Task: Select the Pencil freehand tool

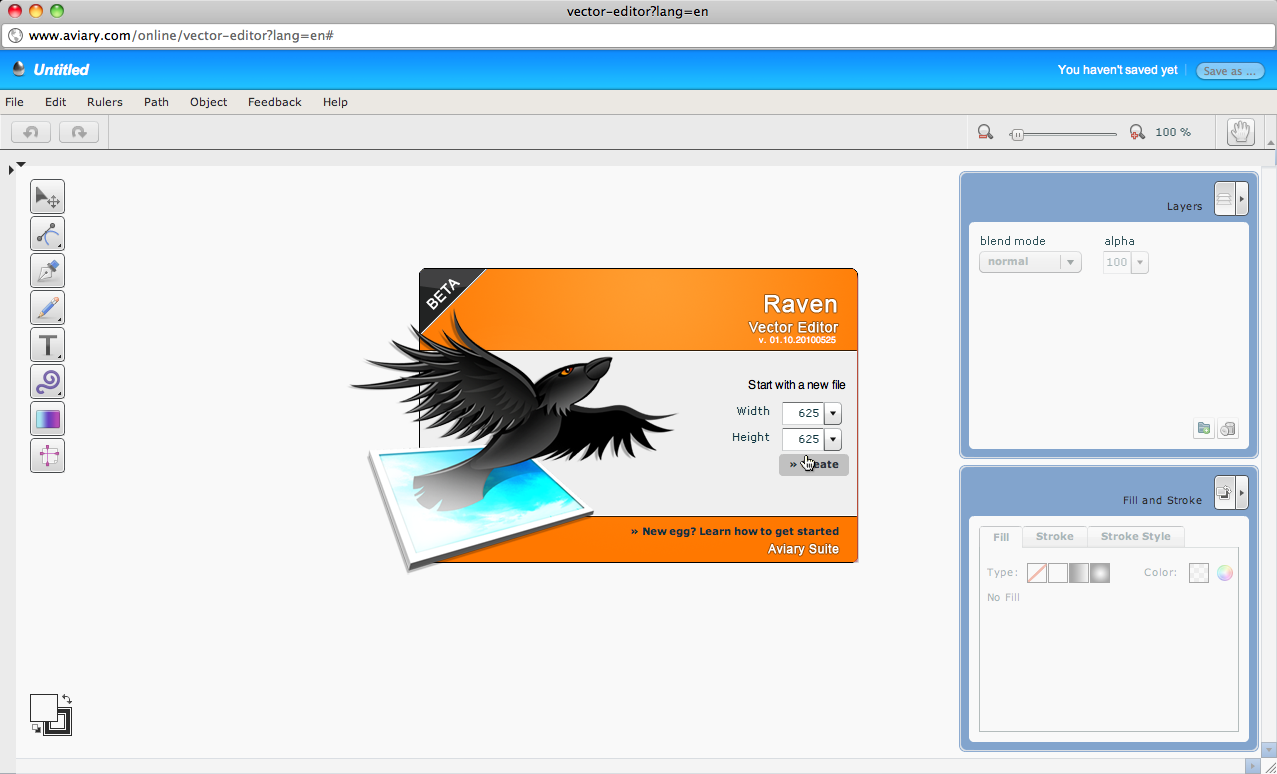Action: (47, 308)
